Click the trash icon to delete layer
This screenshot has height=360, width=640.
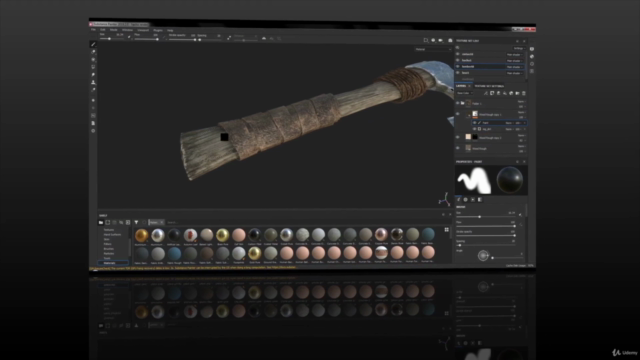(524, 93)
